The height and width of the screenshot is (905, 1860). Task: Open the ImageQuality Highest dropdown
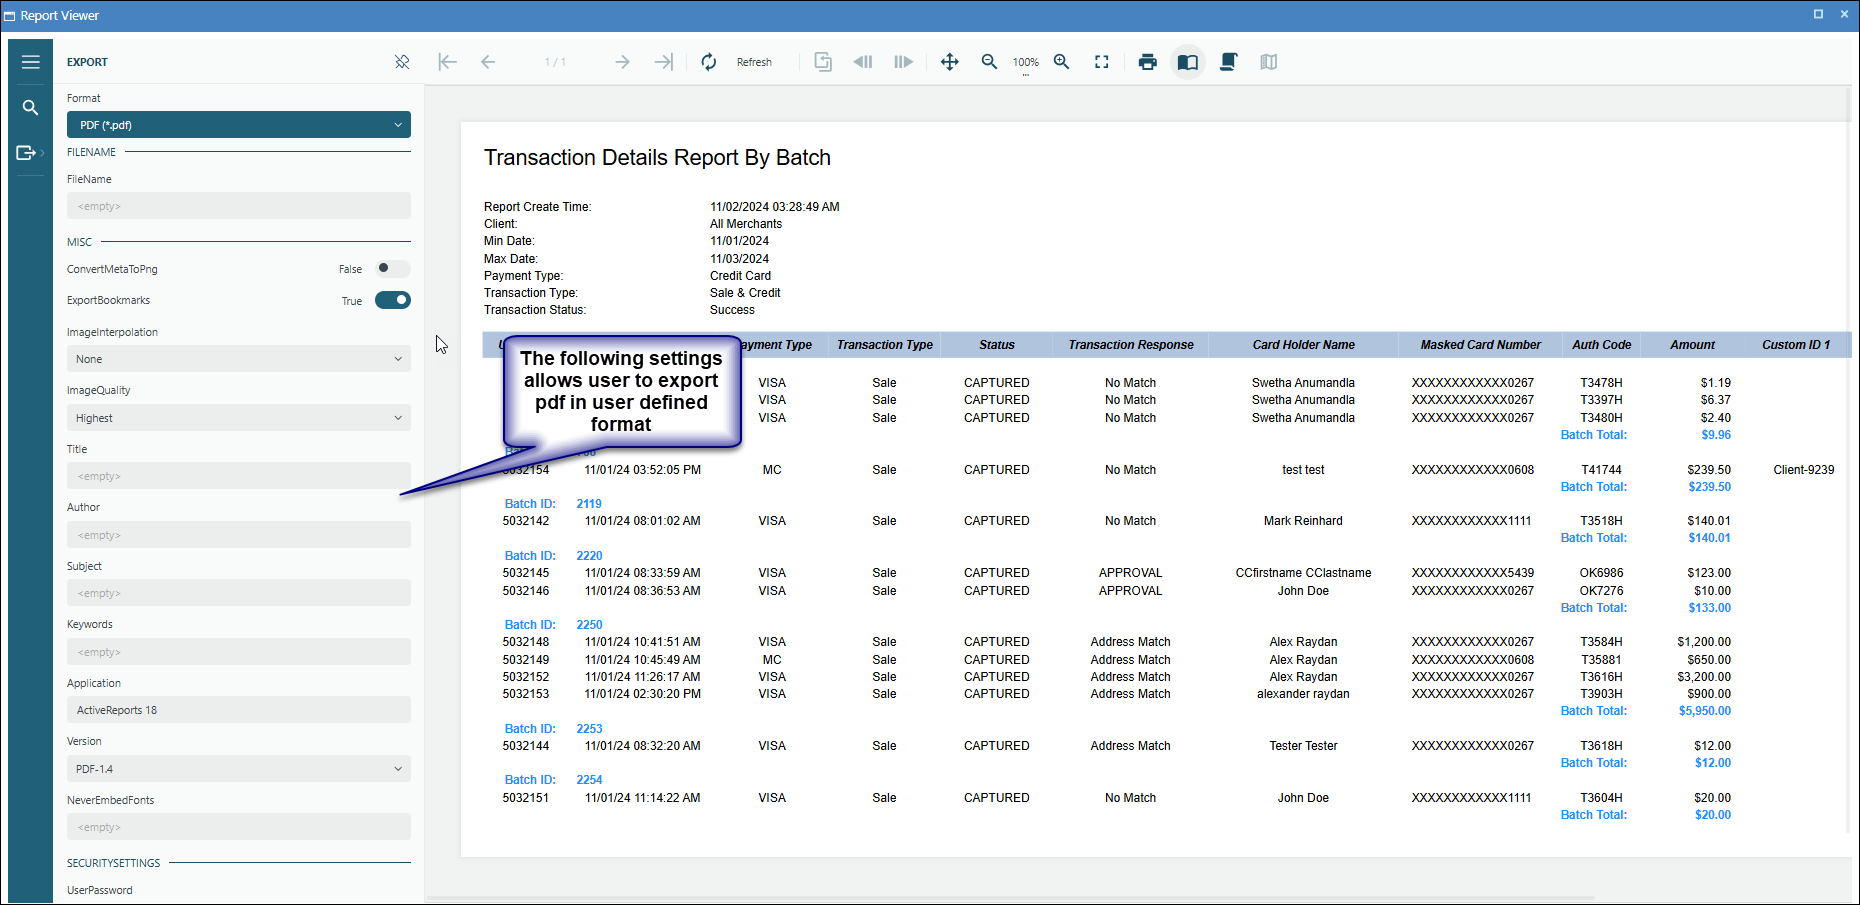(x=238, y=418)
